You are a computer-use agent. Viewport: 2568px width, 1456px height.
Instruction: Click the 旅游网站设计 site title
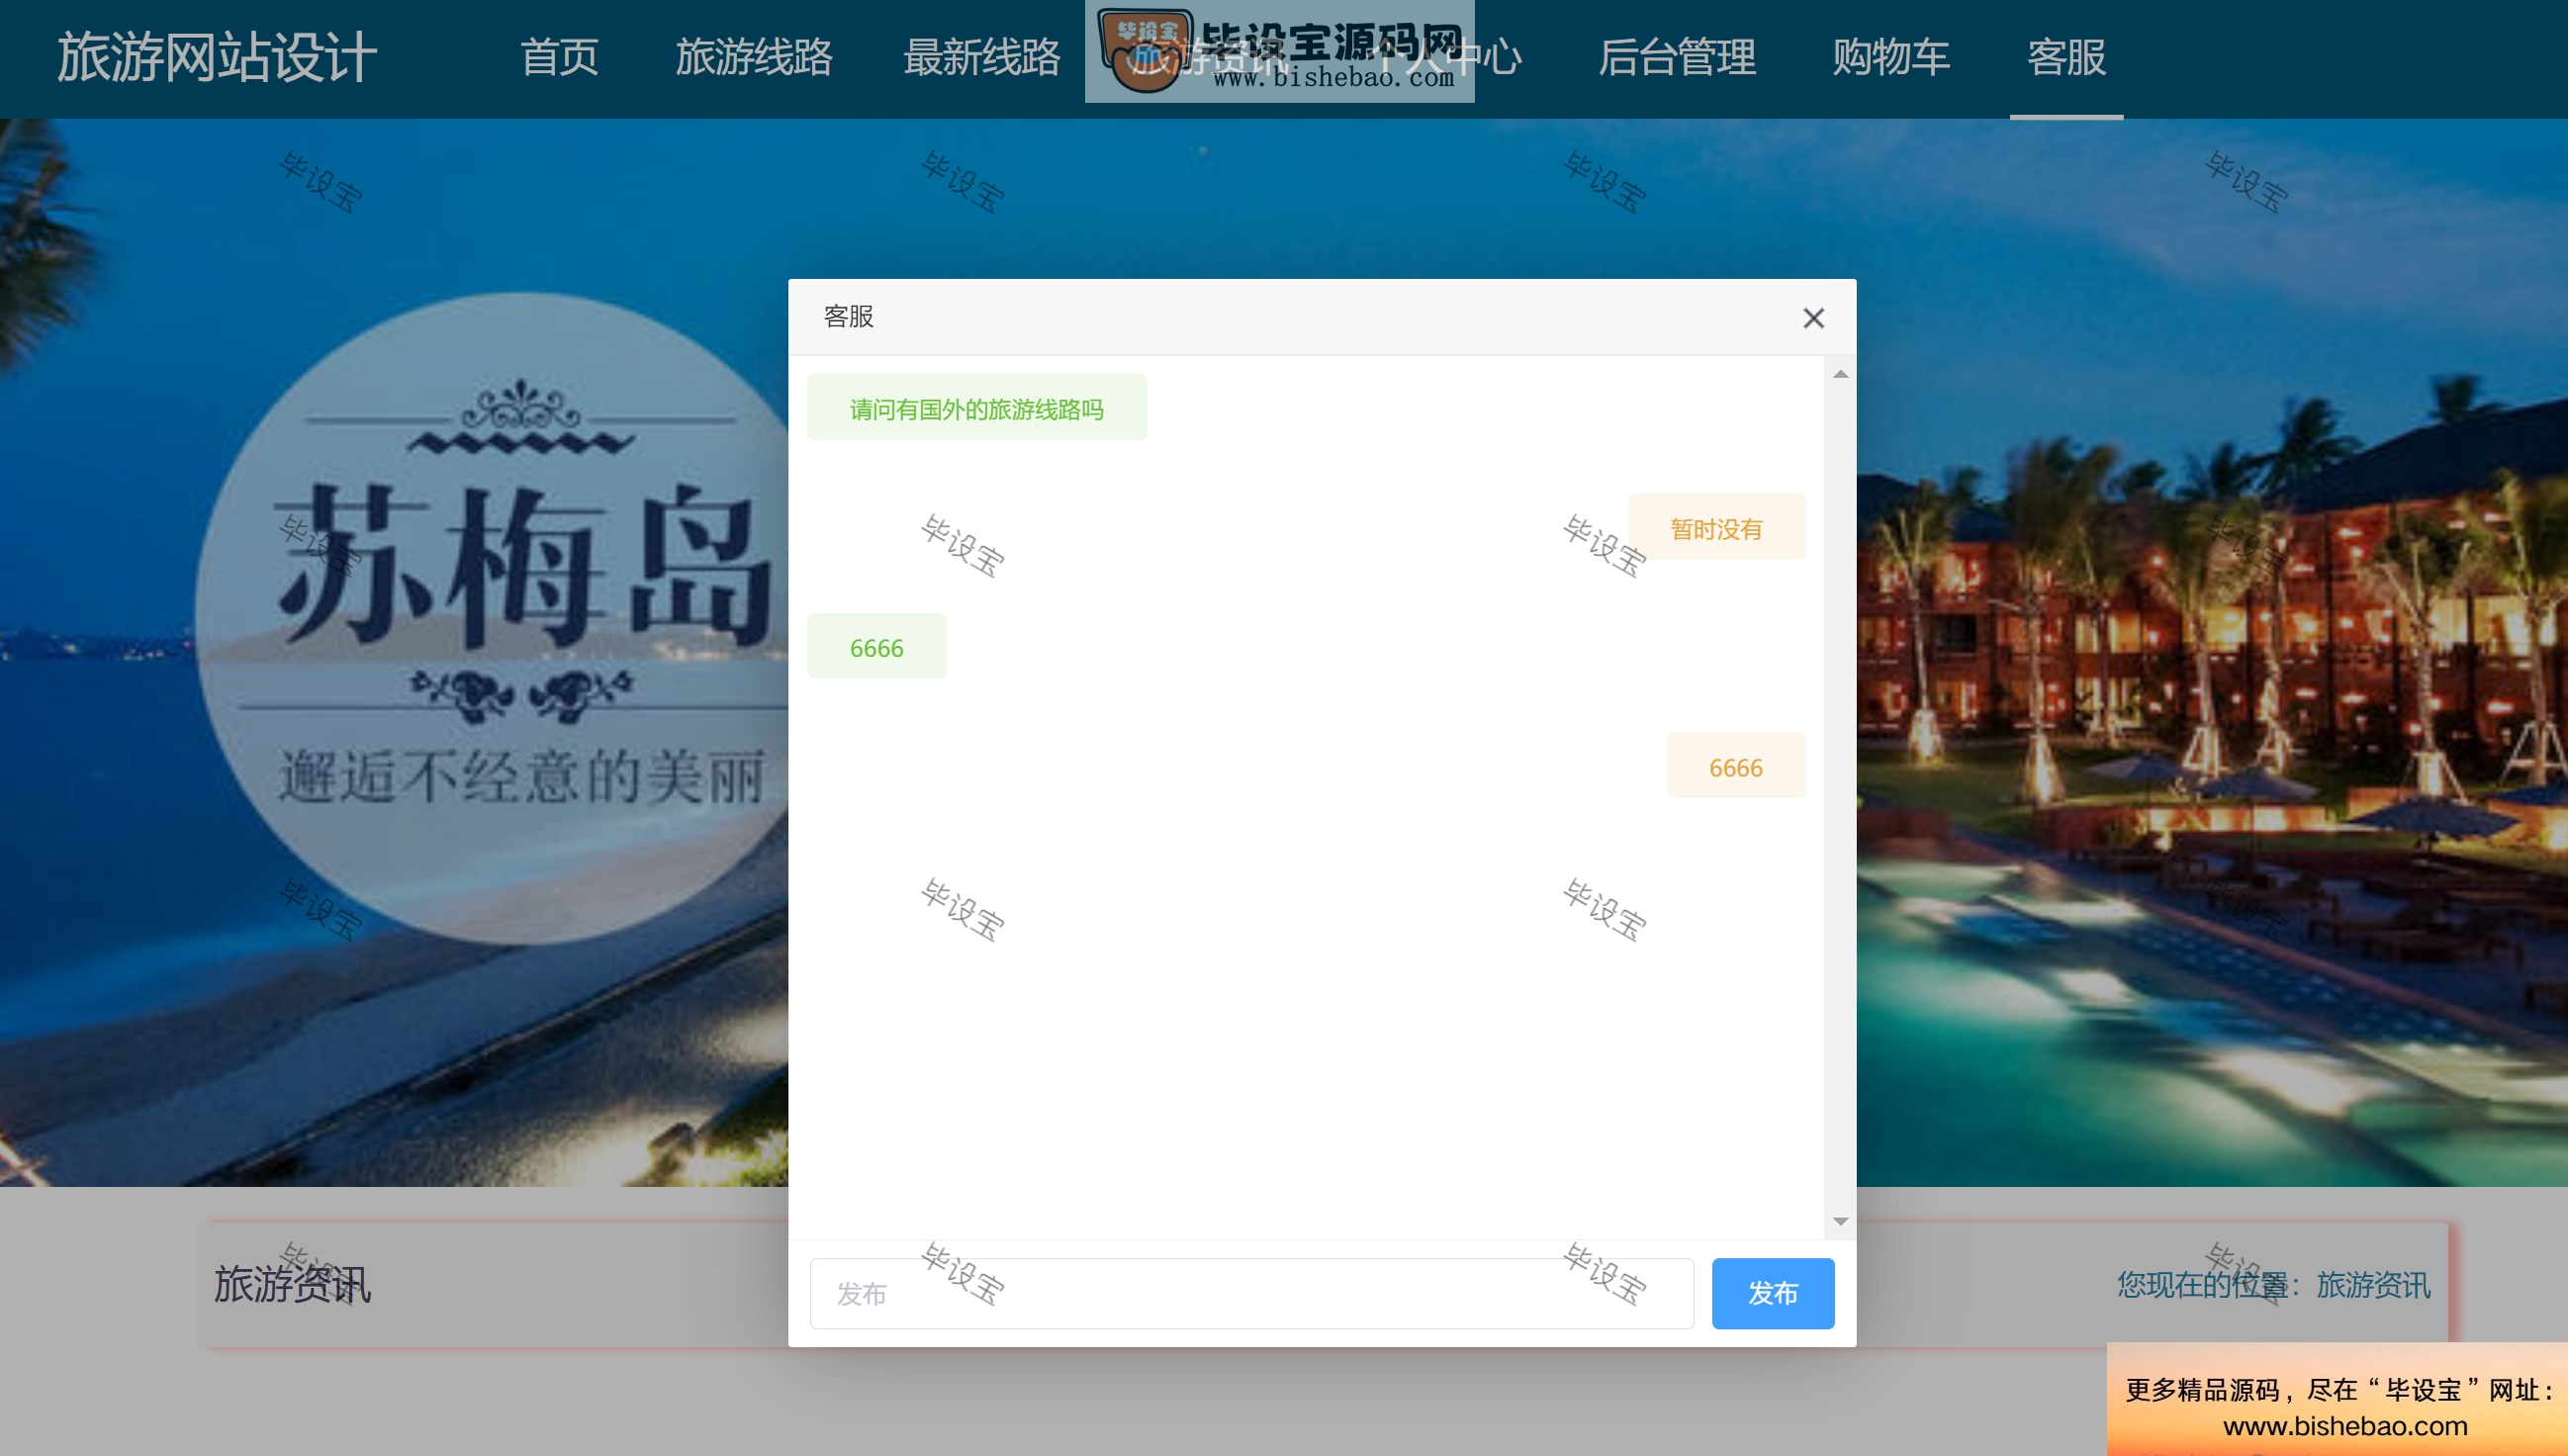217,57
